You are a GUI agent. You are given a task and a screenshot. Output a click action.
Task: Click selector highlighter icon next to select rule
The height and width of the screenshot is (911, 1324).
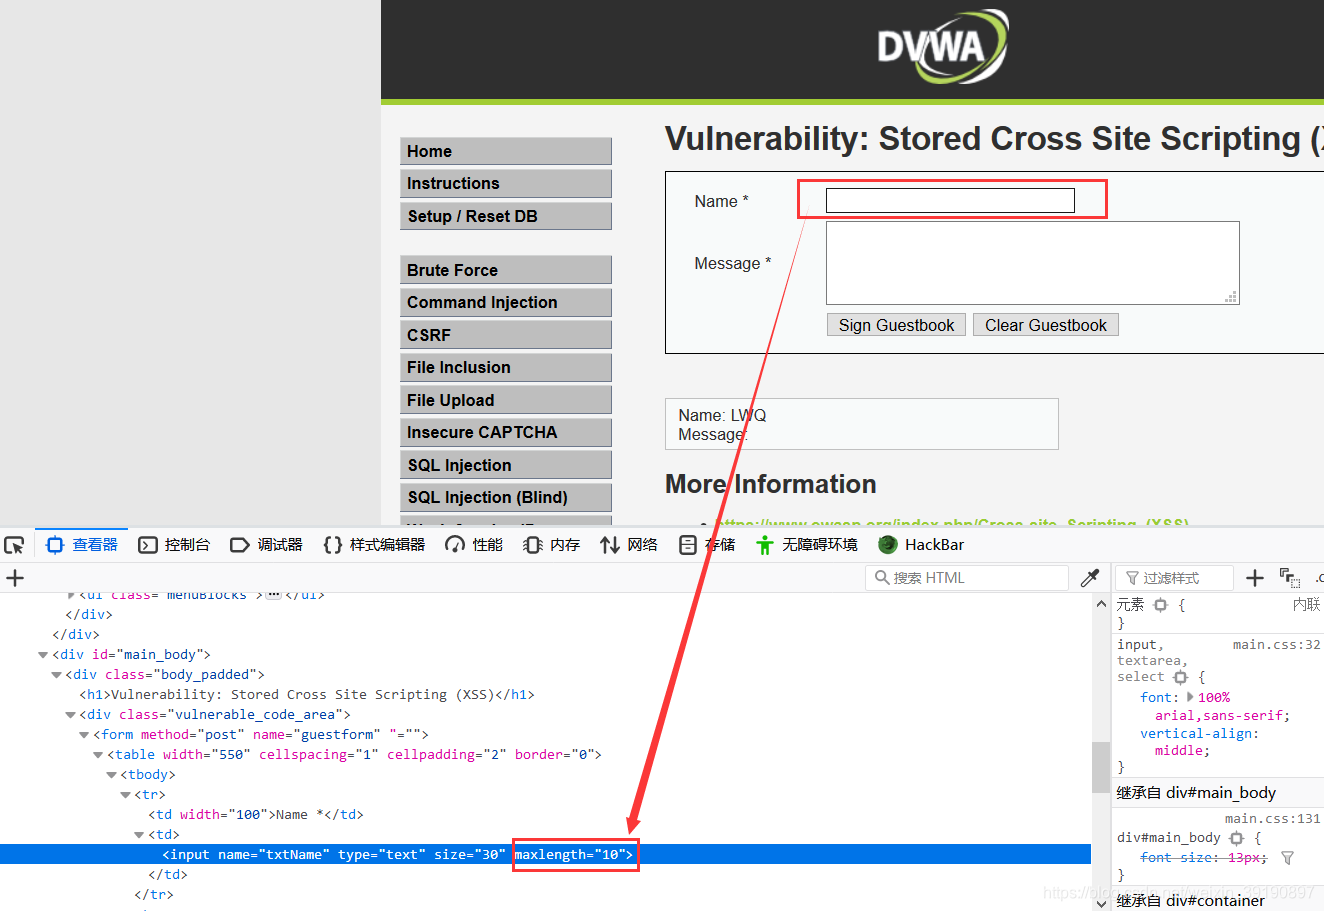(1180, 677)
